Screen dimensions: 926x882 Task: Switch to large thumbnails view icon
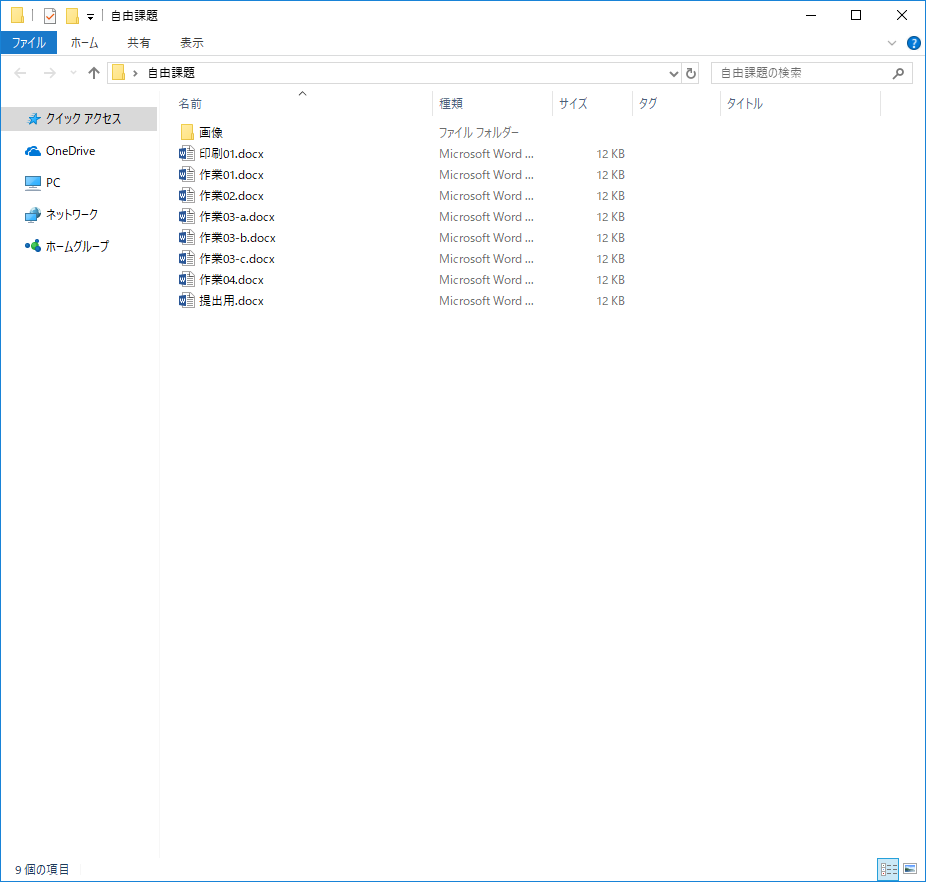909,870
